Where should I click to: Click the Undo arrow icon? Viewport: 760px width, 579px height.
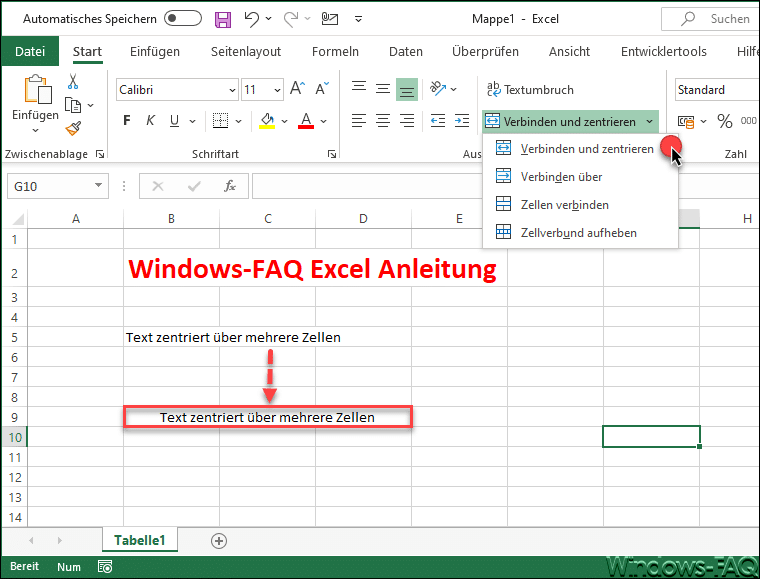(252, 19)
